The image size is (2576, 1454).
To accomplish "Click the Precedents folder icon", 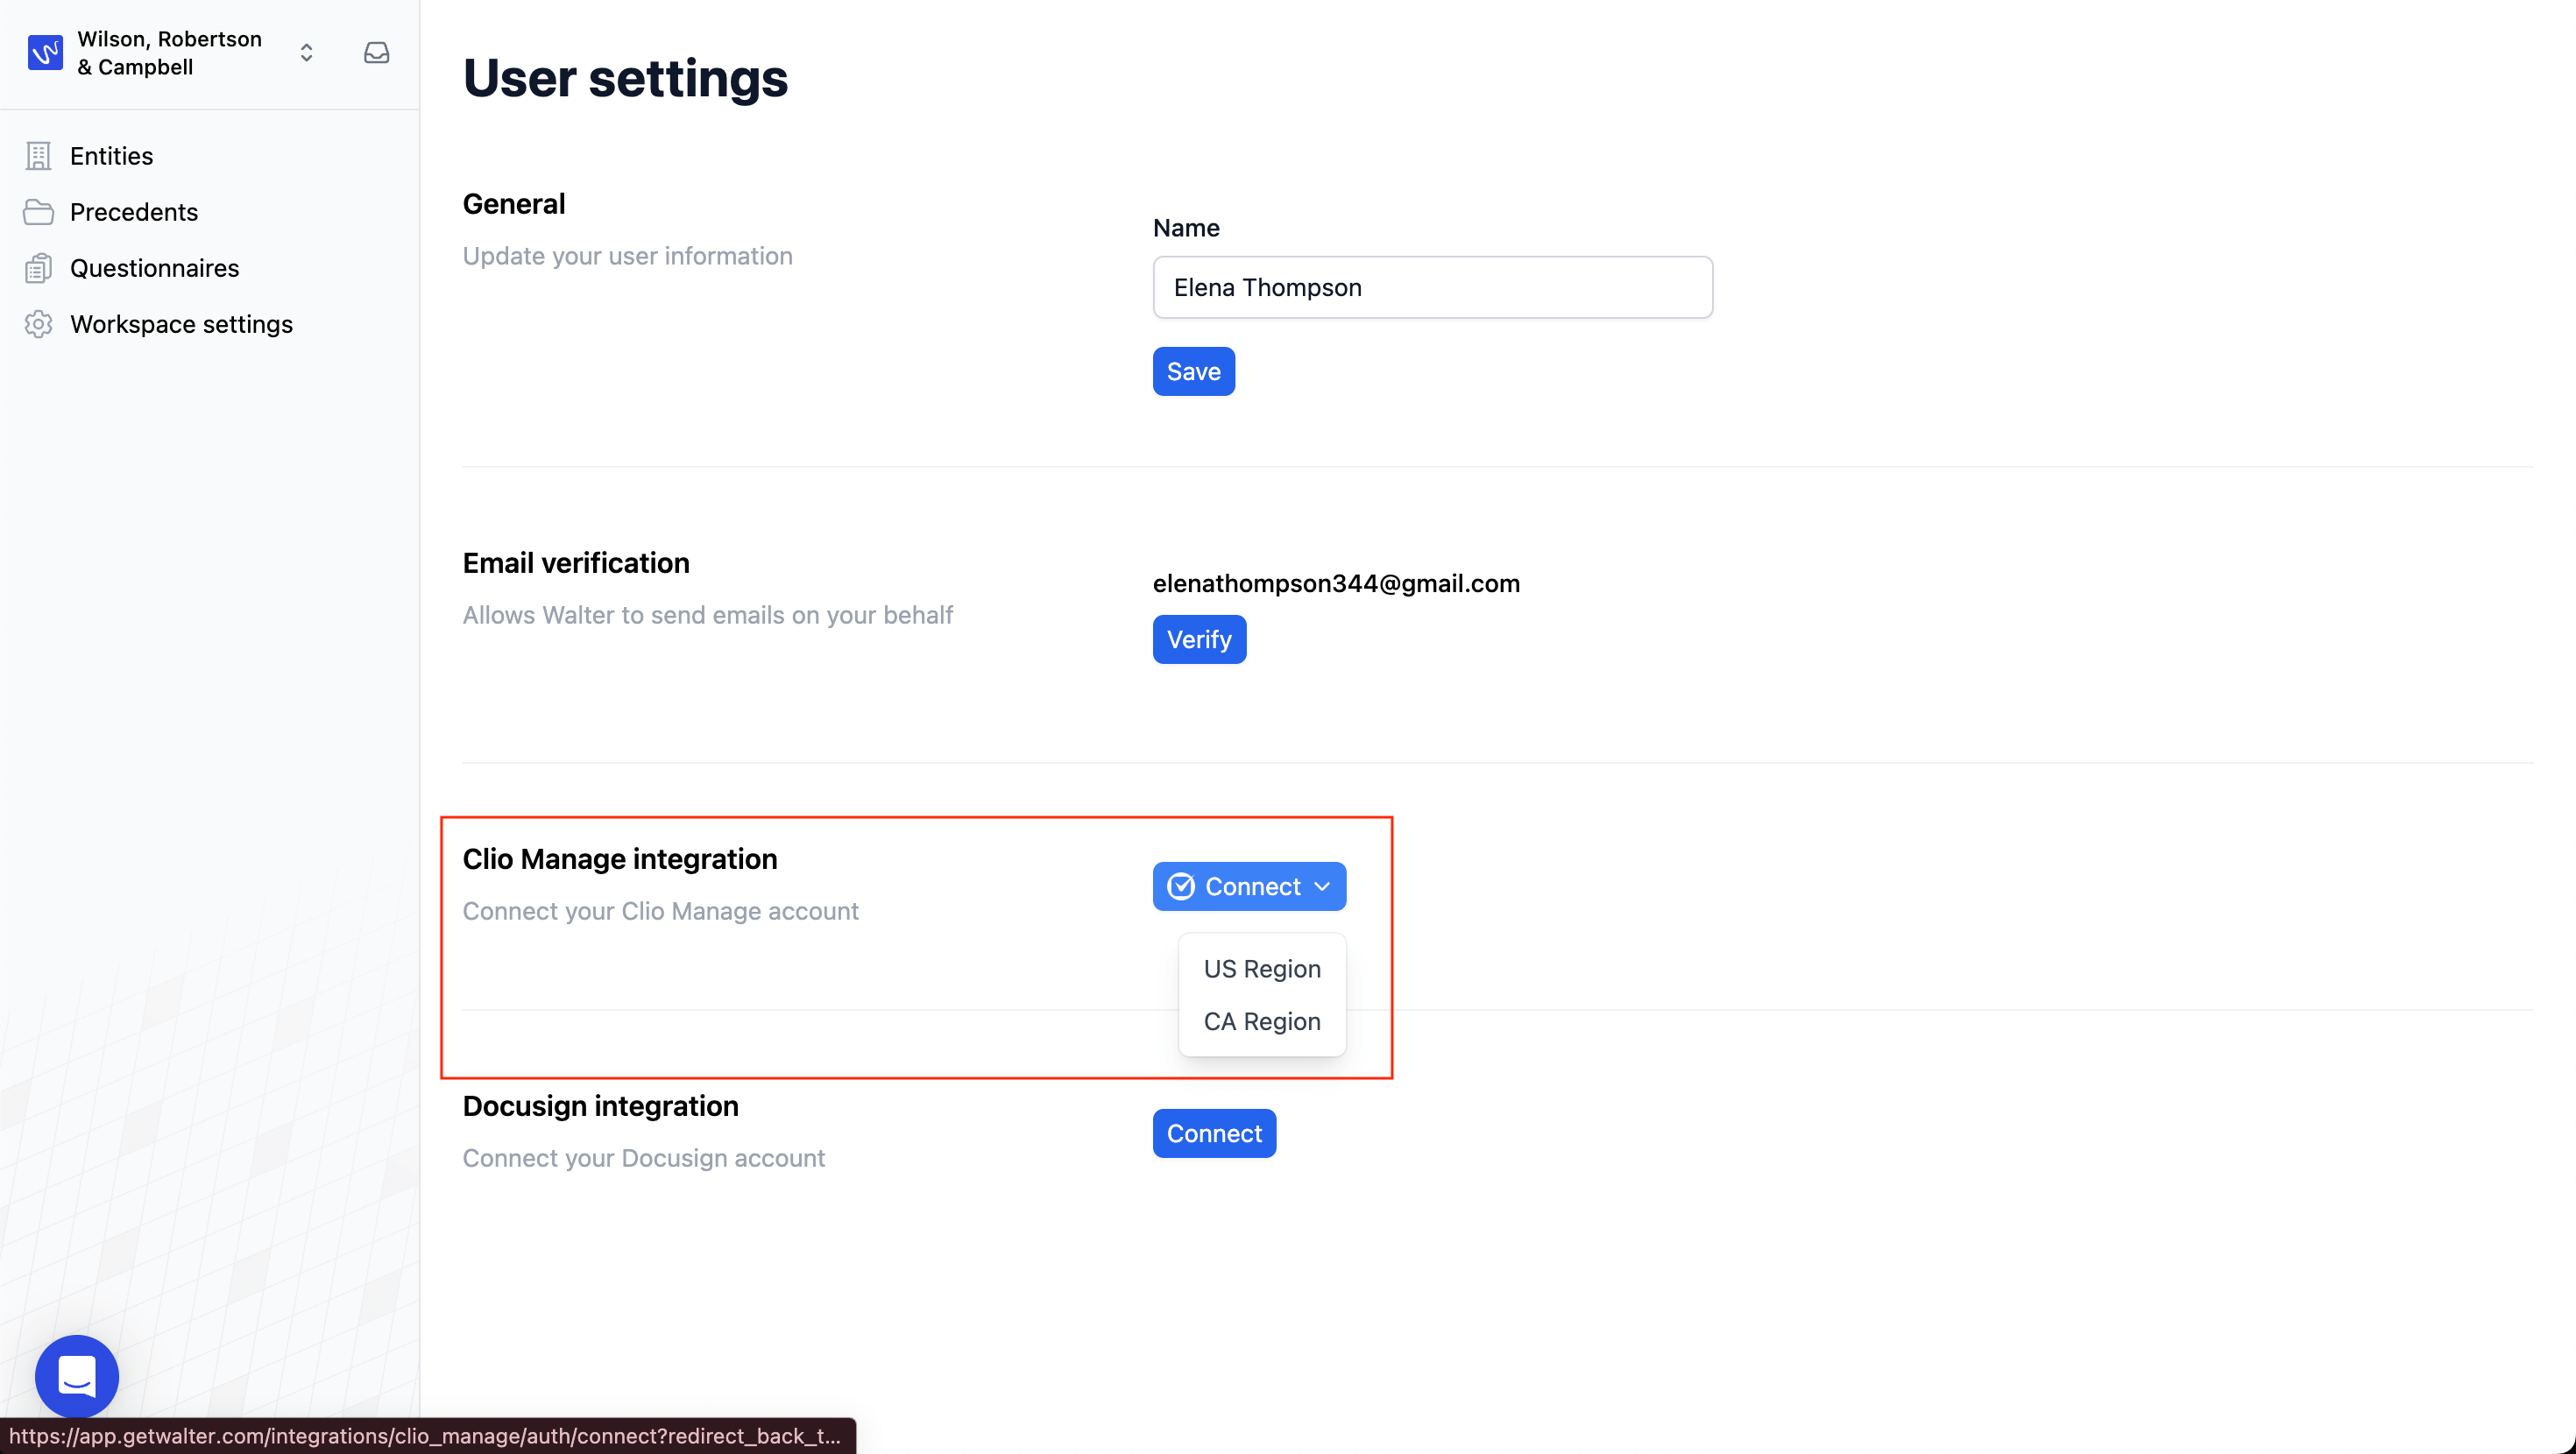I will tap(38, 212).
